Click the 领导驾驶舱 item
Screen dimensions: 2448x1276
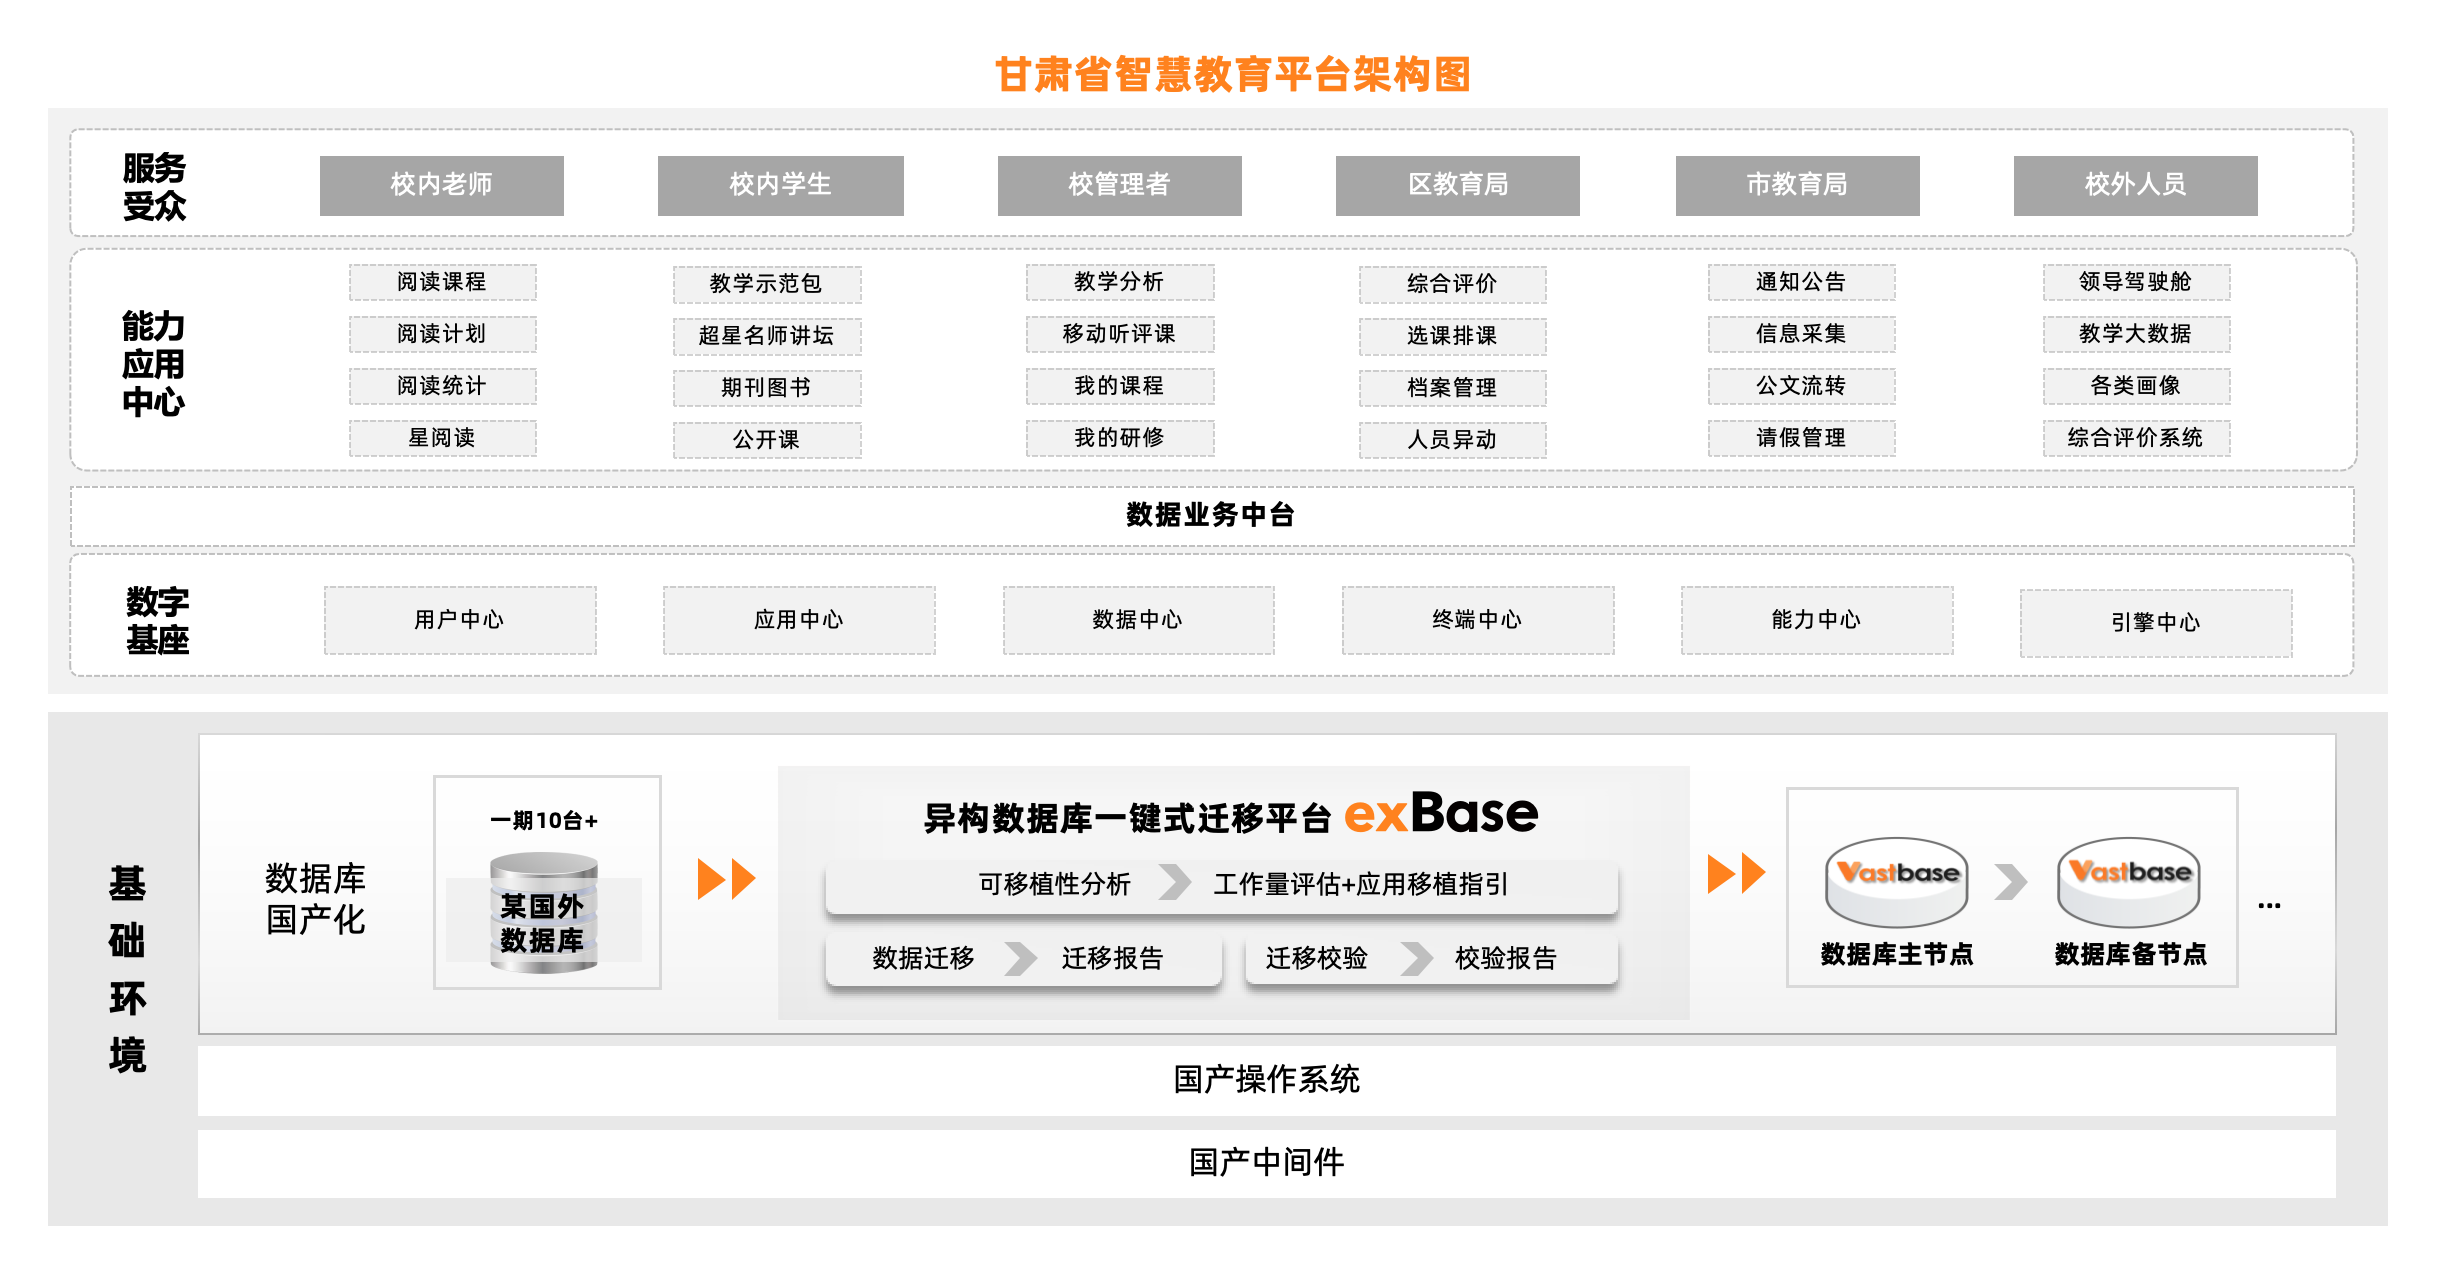2136,282
